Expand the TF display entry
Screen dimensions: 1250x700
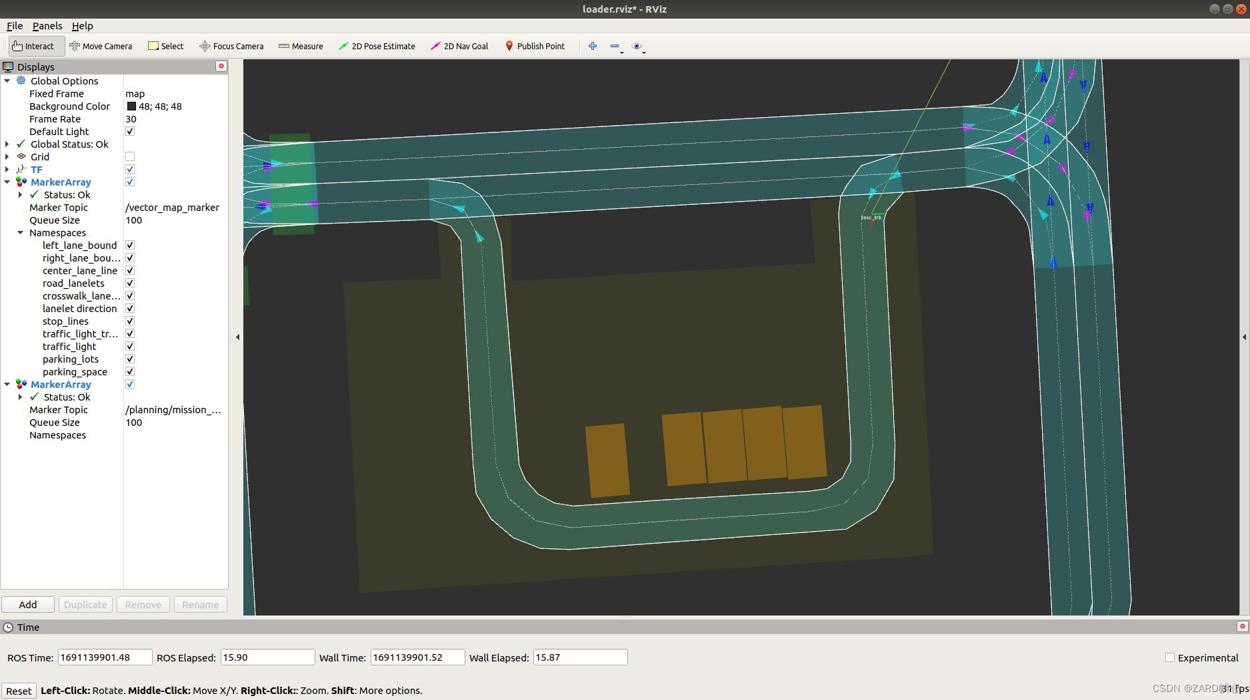tap(7, 170)
